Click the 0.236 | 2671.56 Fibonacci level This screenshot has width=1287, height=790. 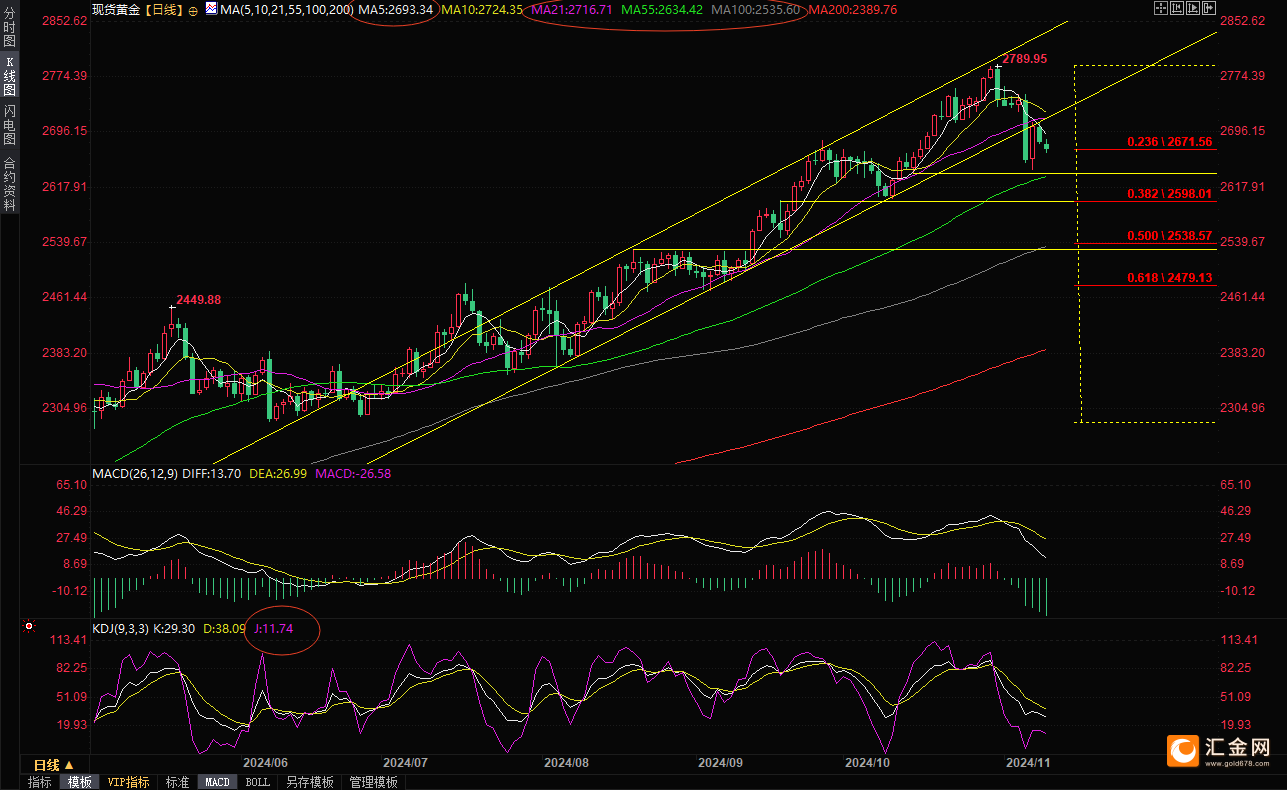click(x=1170, y=142)
